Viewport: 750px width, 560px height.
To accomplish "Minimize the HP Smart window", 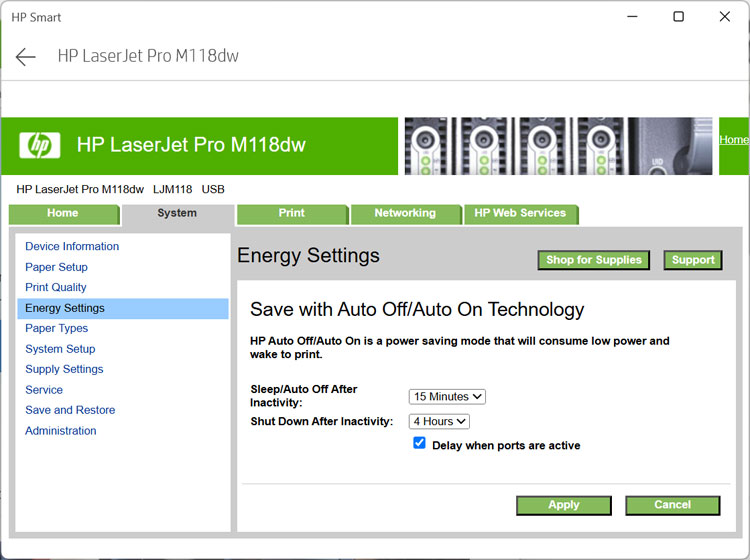I will coord(632,17).
